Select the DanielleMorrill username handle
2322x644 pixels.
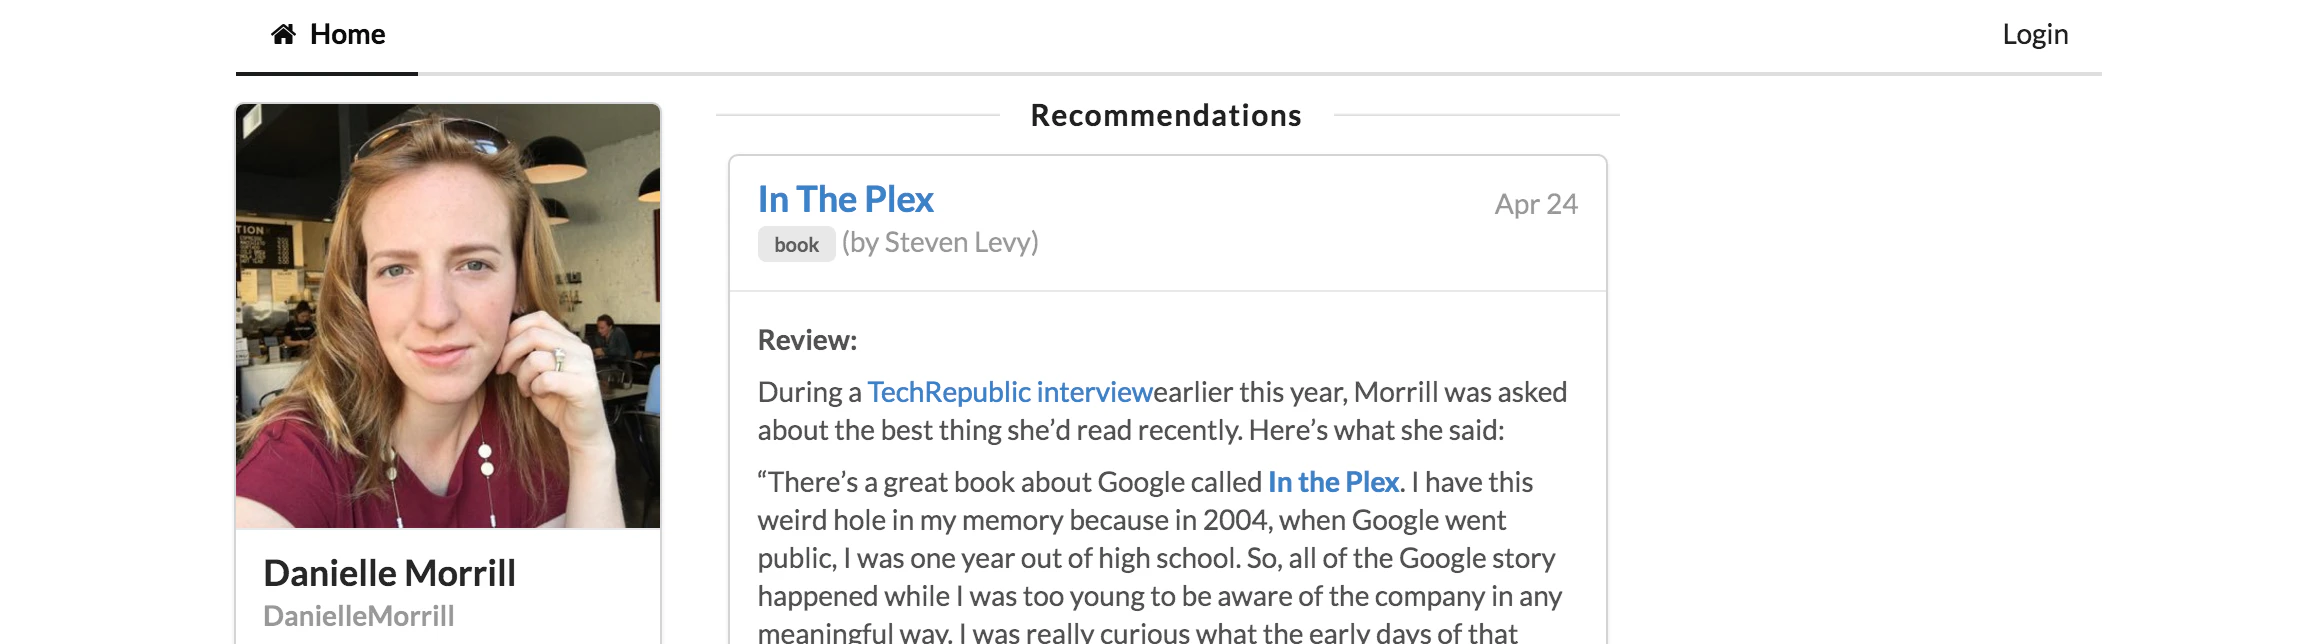358,616
